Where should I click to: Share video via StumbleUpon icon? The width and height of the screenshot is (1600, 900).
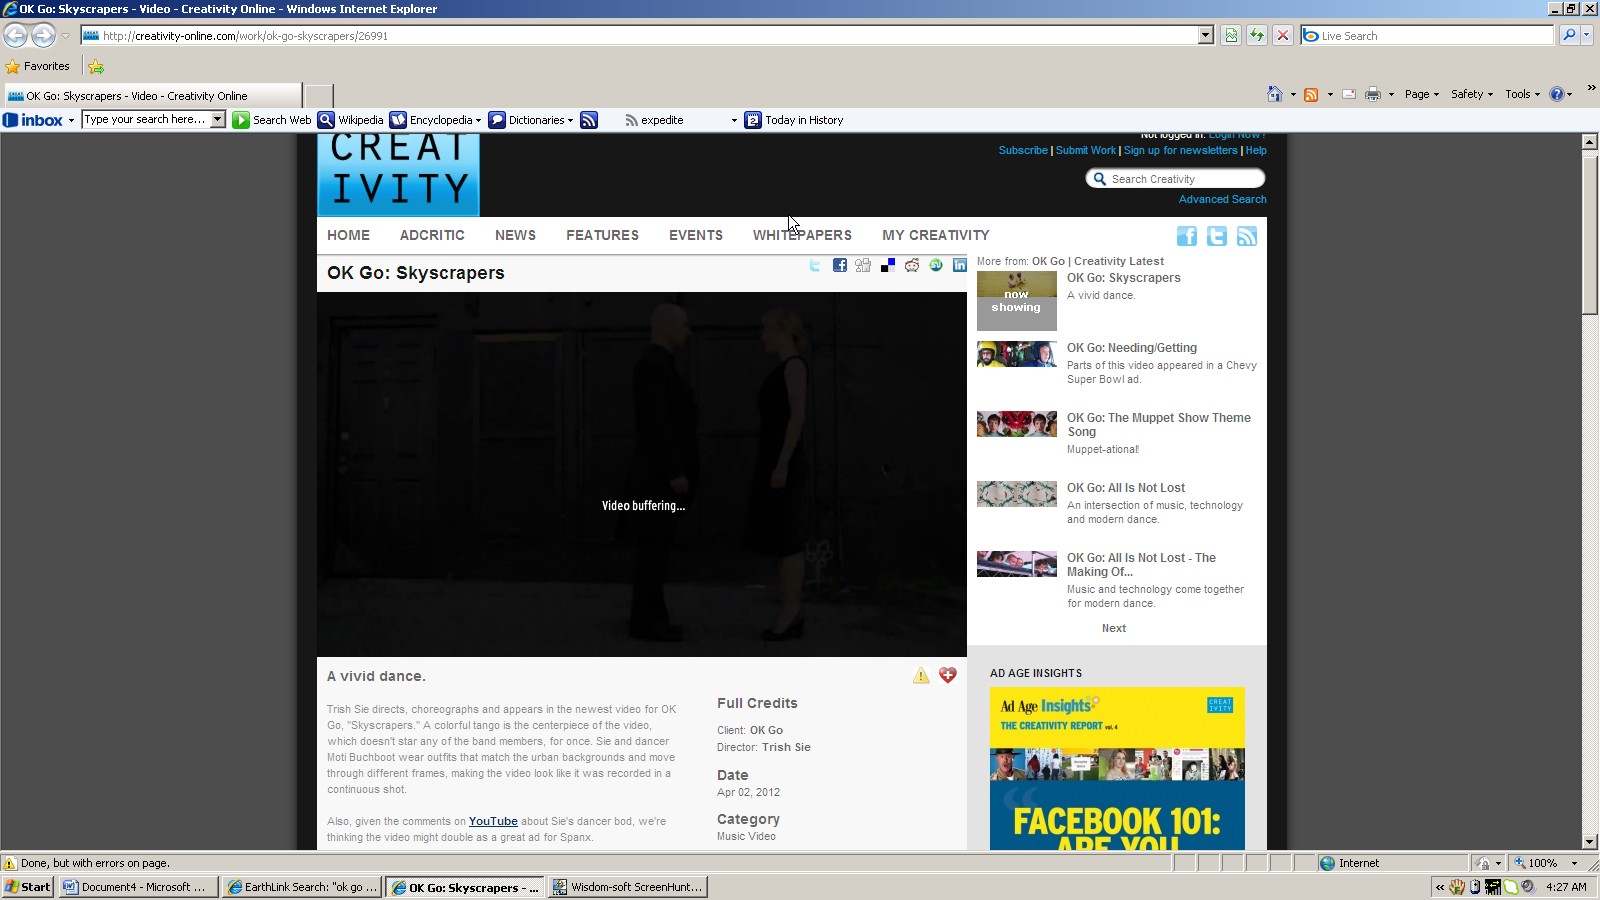point(936,265)
